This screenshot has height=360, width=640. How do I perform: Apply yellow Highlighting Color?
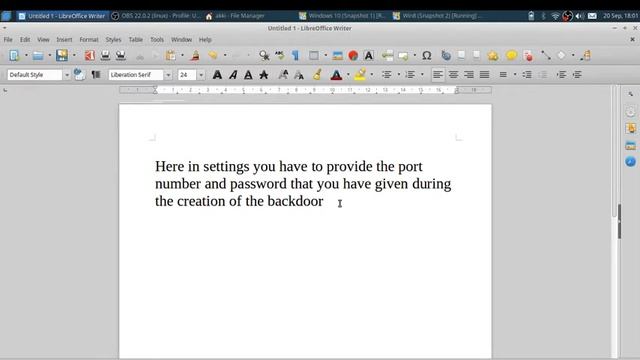click(360, 75)
